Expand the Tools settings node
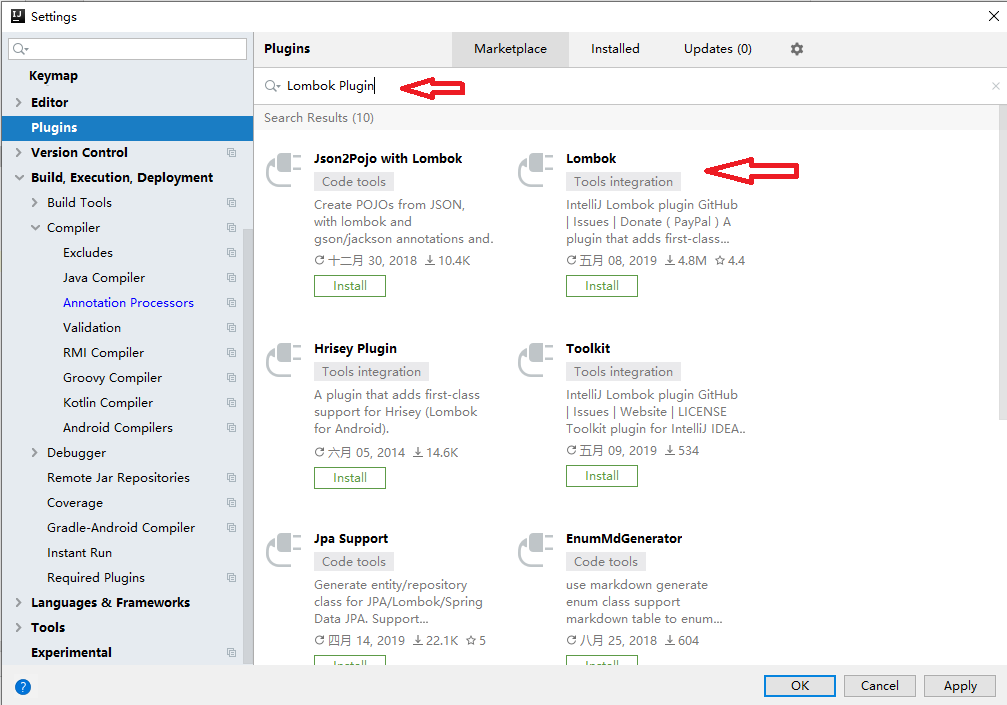Image resolution: width=1007 pixels, height=705 pixels. pos(19,628)
